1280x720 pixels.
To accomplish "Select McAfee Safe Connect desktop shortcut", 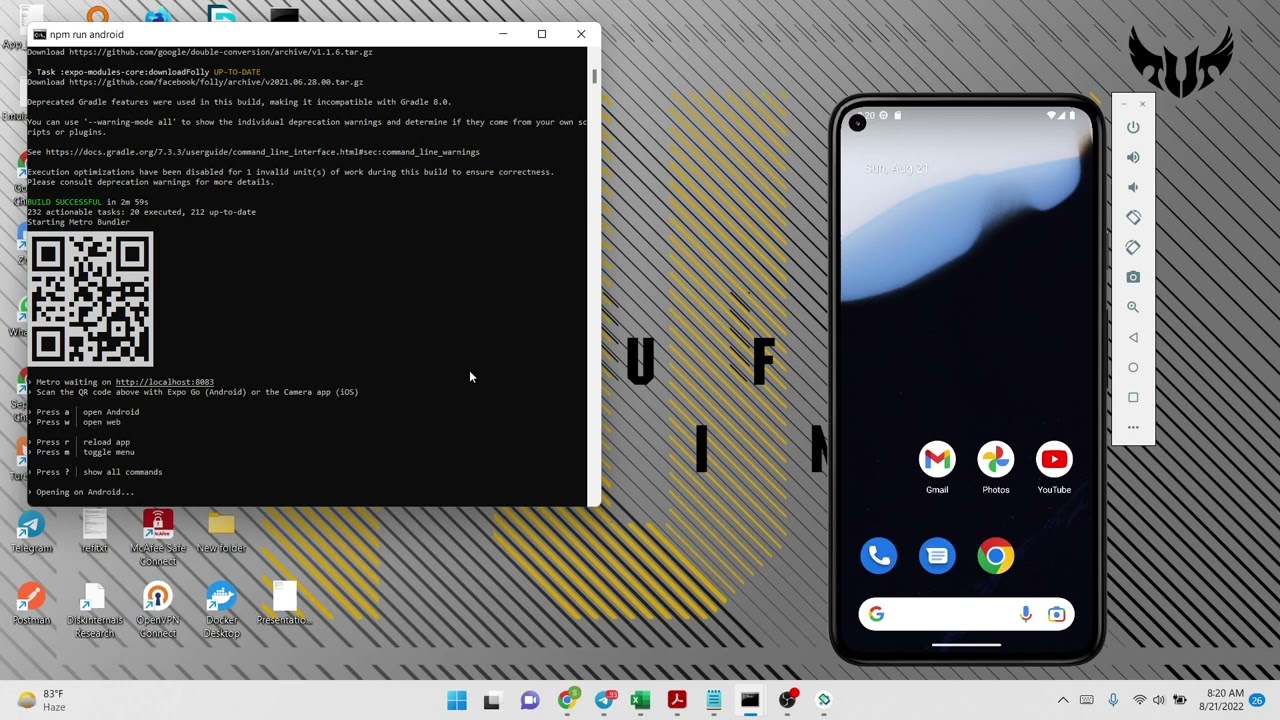I will (158, 538).
